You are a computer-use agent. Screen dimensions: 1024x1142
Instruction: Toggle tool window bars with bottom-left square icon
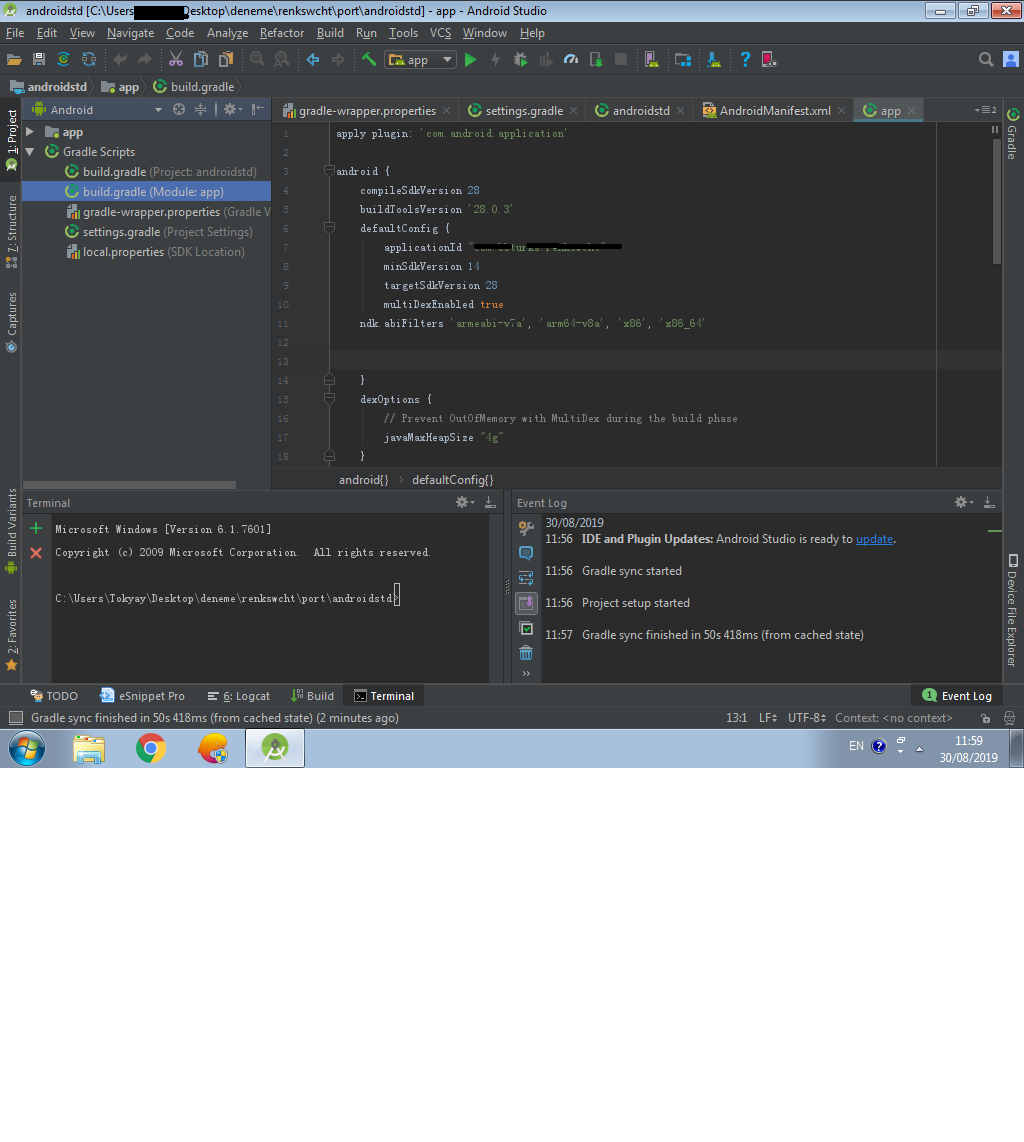pyautogui.click(x=15, y=718)
